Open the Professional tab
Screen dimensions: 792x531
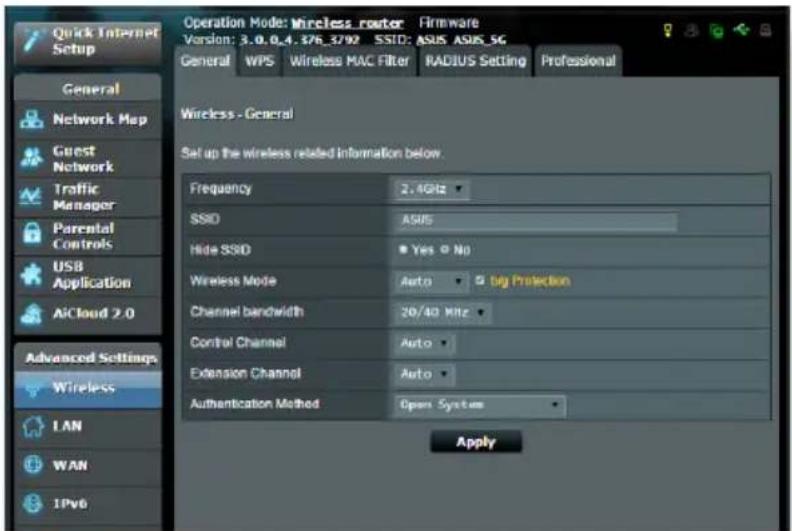(578, 61)
